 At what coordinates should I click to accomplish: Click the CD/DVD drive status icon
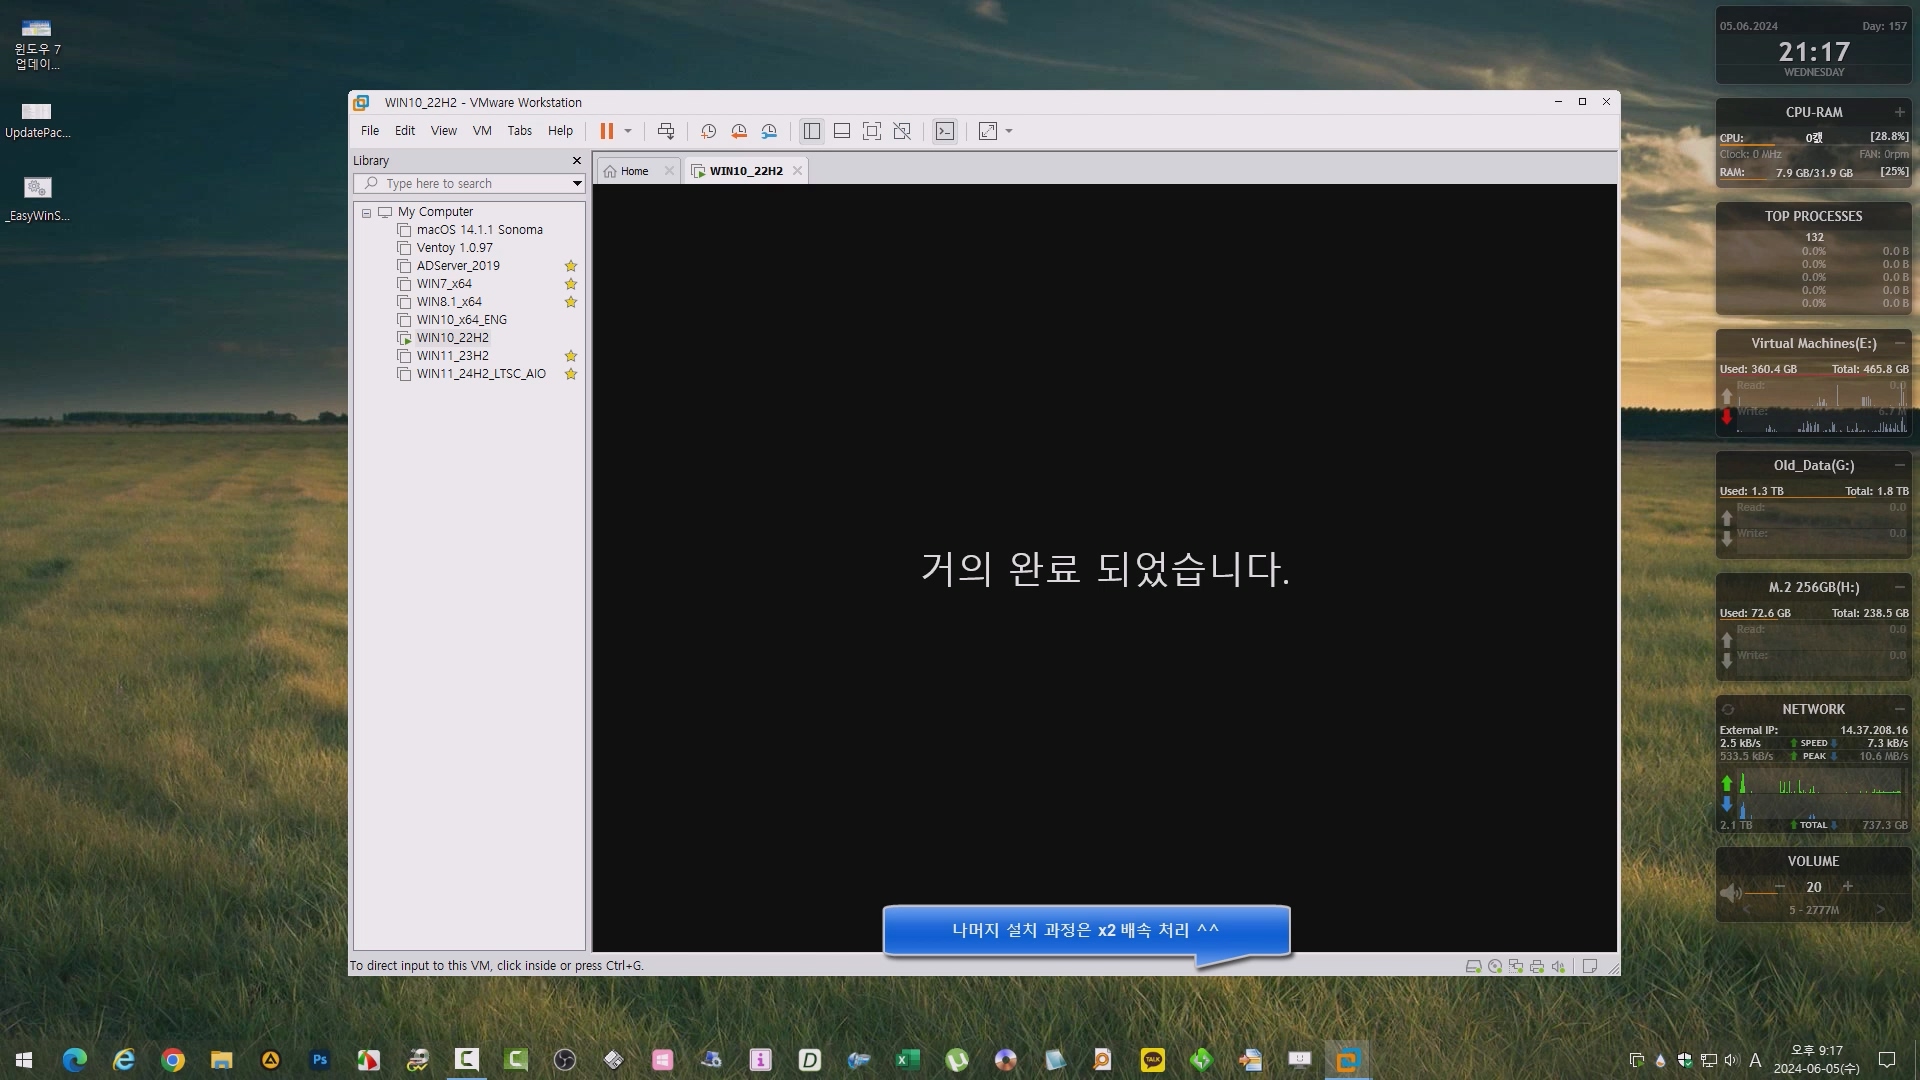[x=1495, y=966]
